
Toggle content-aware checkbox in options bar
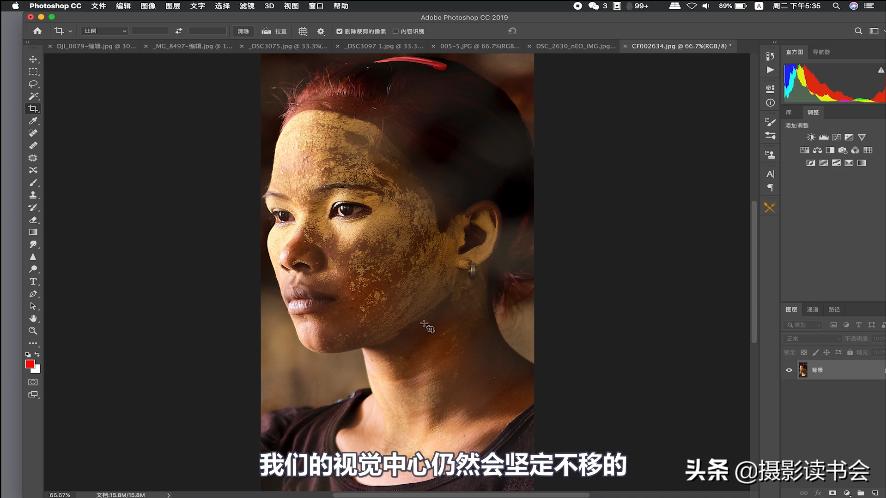(396, 32)
